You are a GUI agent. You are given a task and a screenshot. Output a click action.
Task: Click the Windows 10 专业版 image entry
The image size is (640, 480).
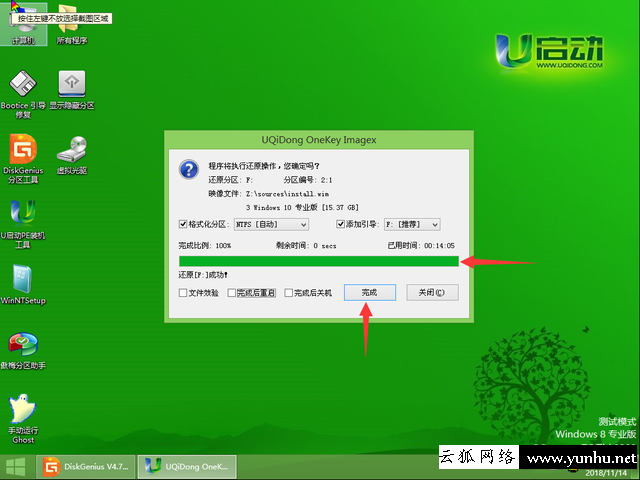point(302,207)
